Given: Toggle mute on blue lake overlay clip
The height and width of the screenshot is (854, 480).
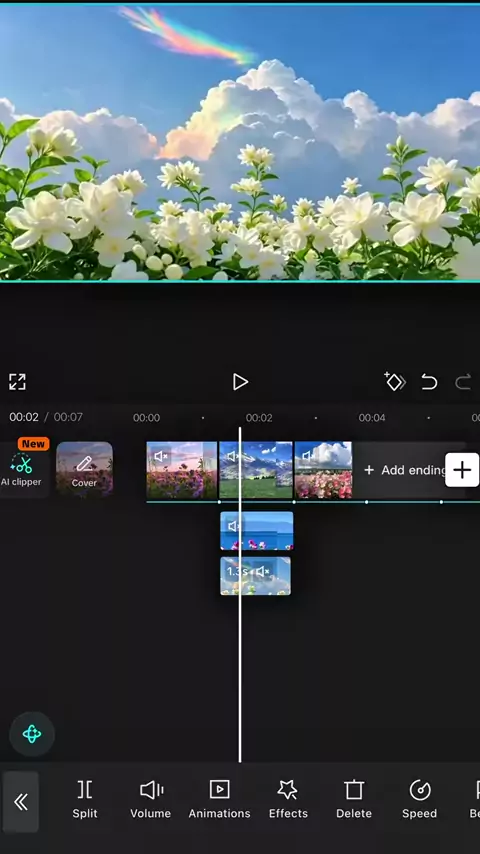Looking at the screenshot, I should coord(234,526).
